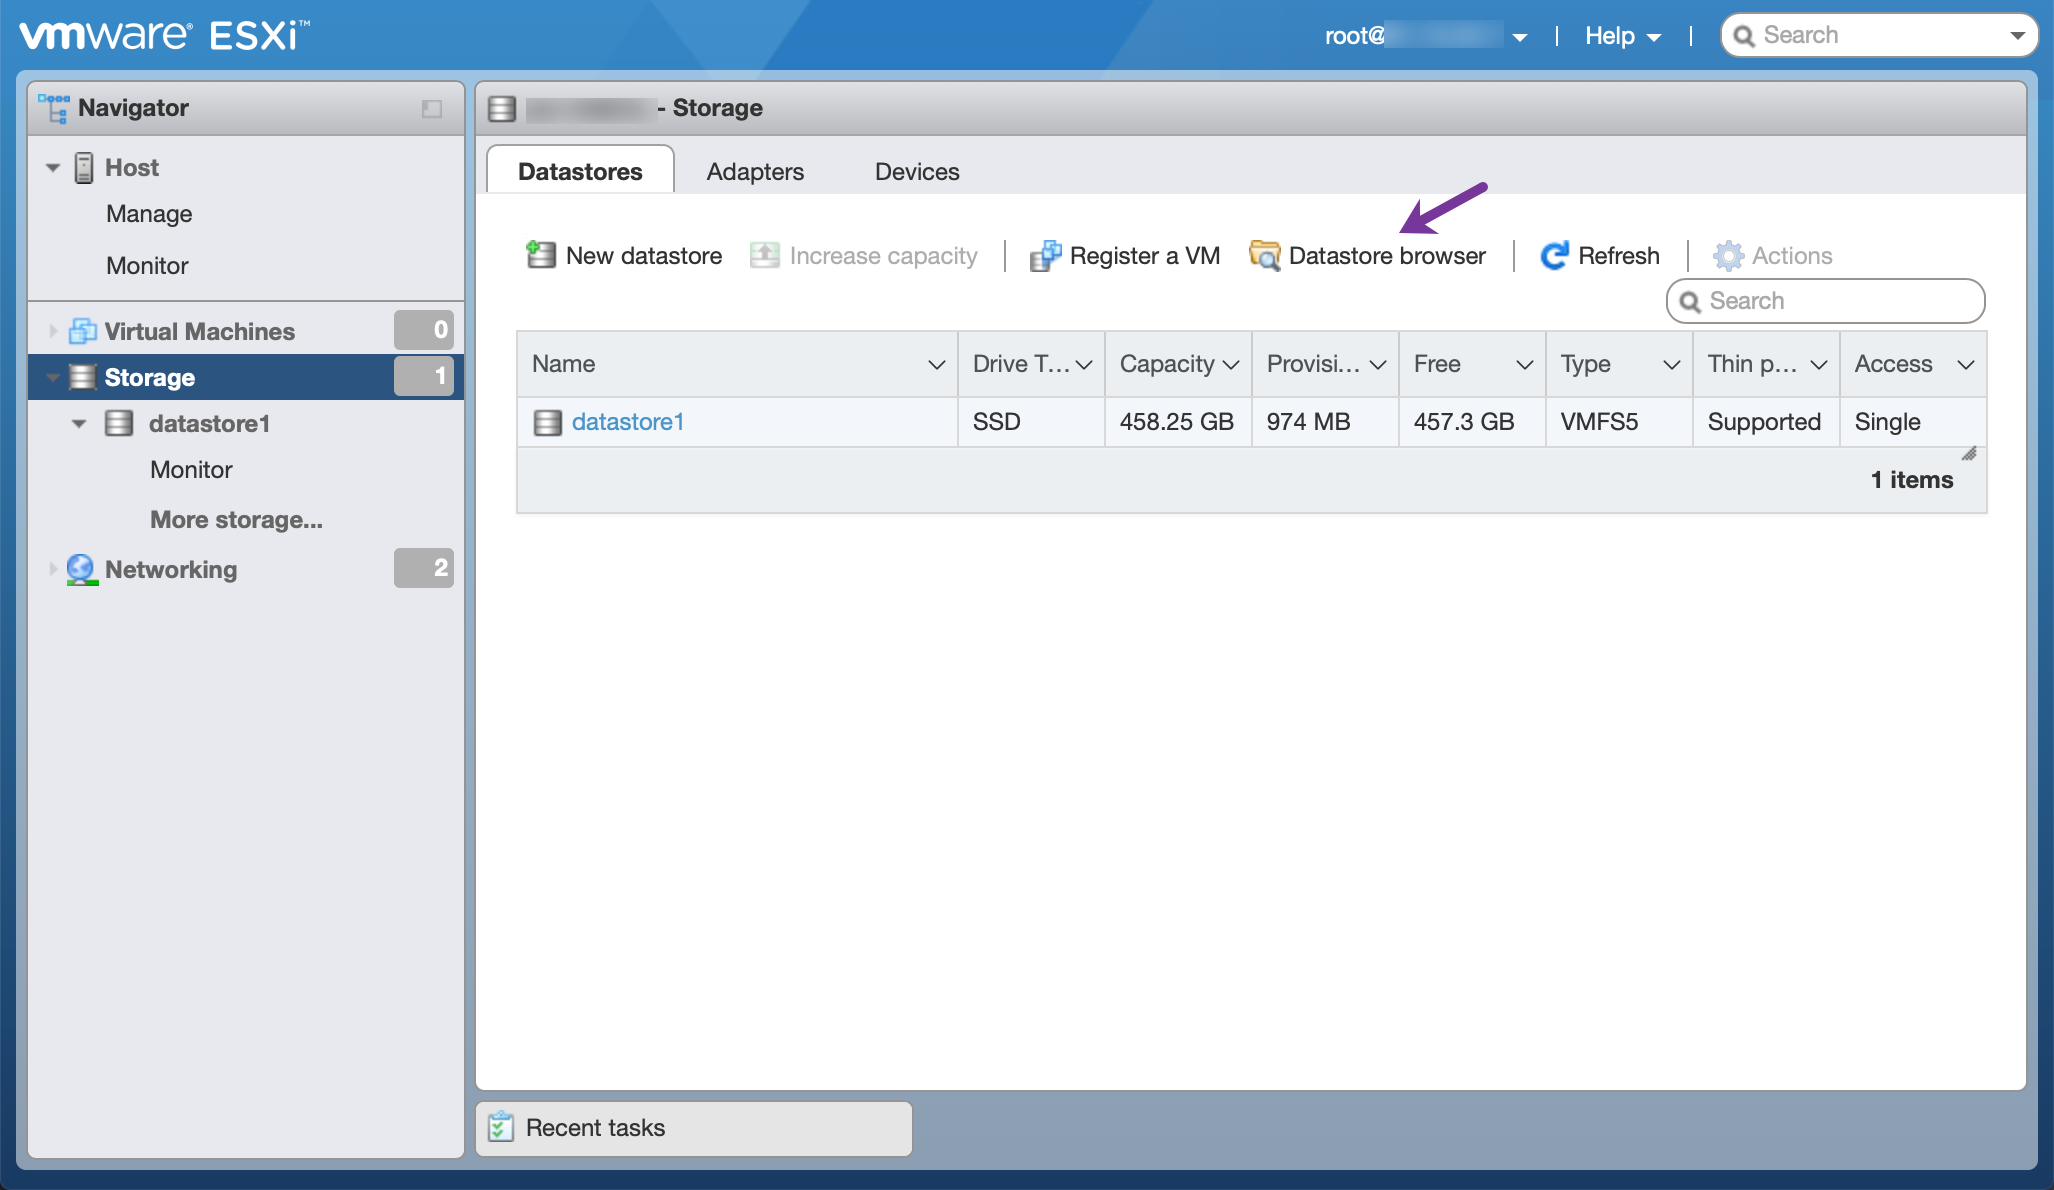Screen dimensions: 2054x1190
Task: Click the Virtual Machines icon in Navigator
Action: [82, 331]
